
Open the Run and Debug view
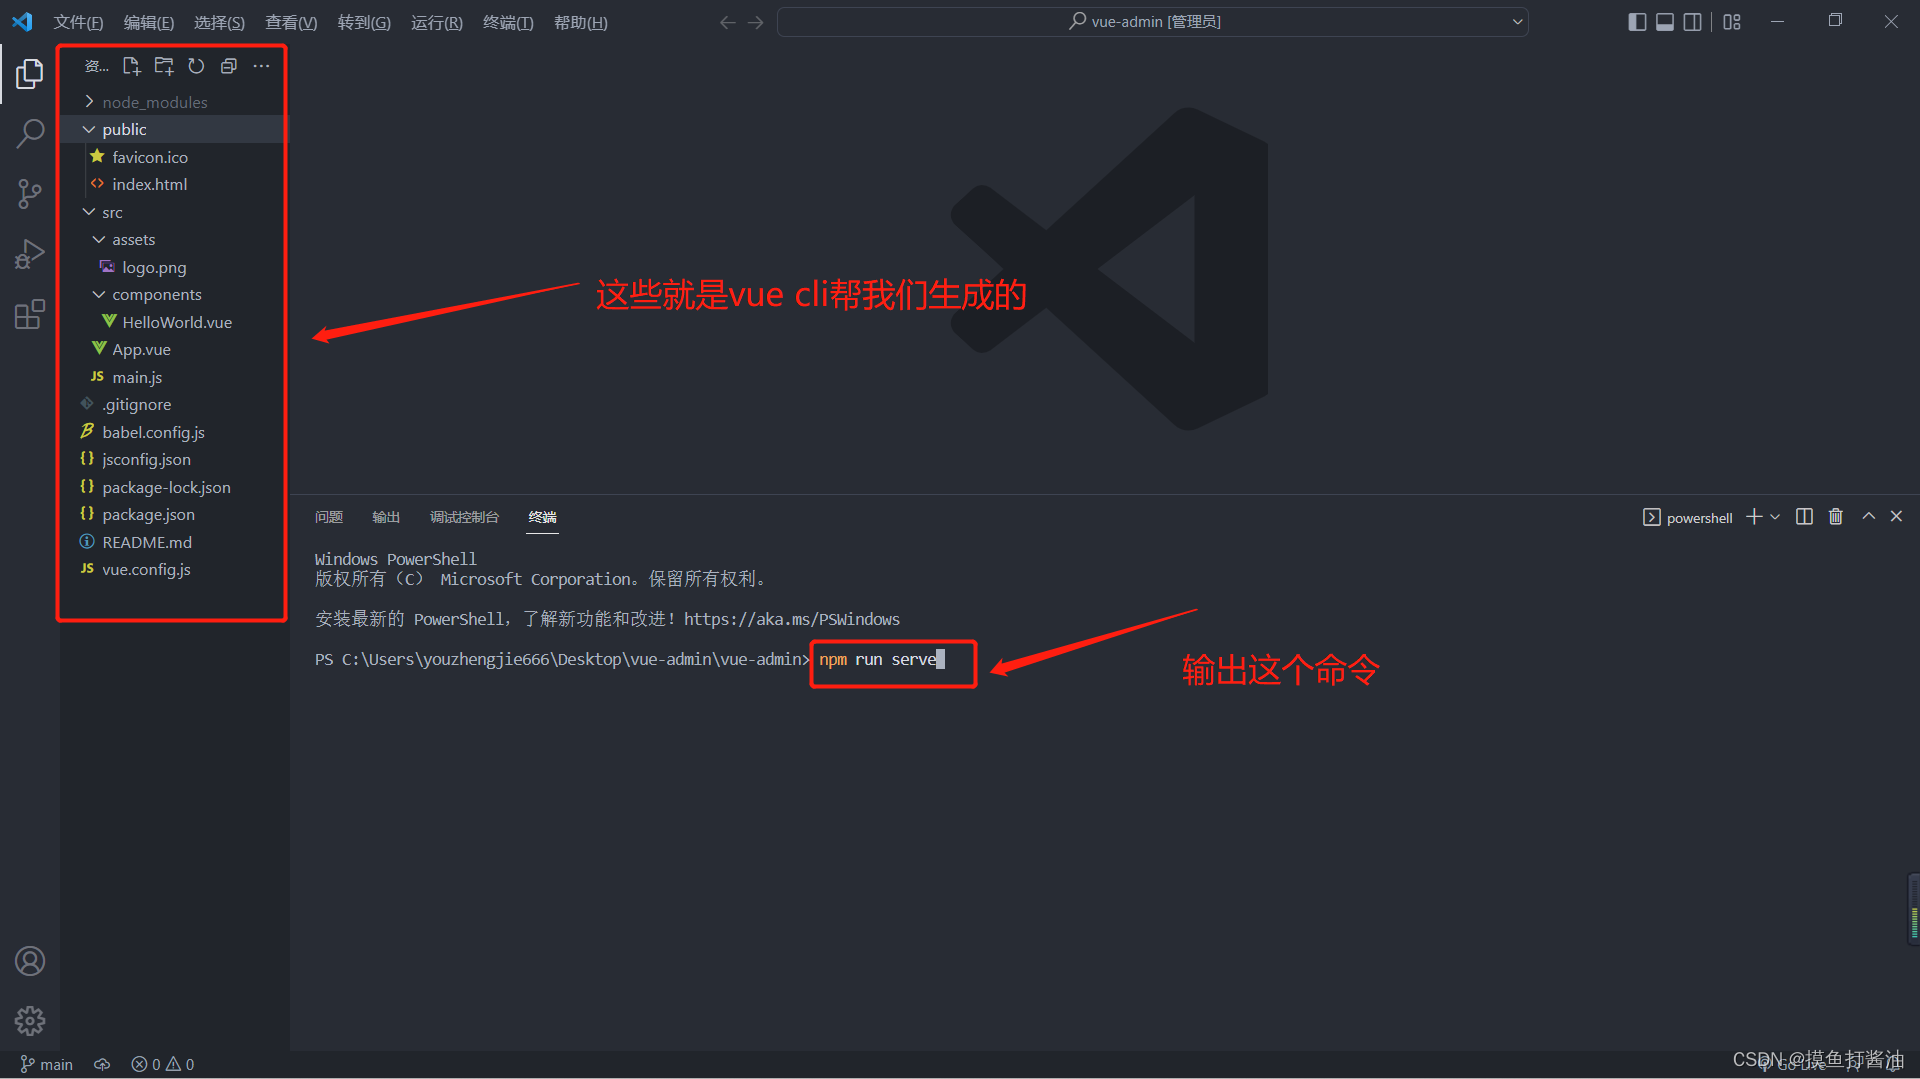(x=30, y=254)
